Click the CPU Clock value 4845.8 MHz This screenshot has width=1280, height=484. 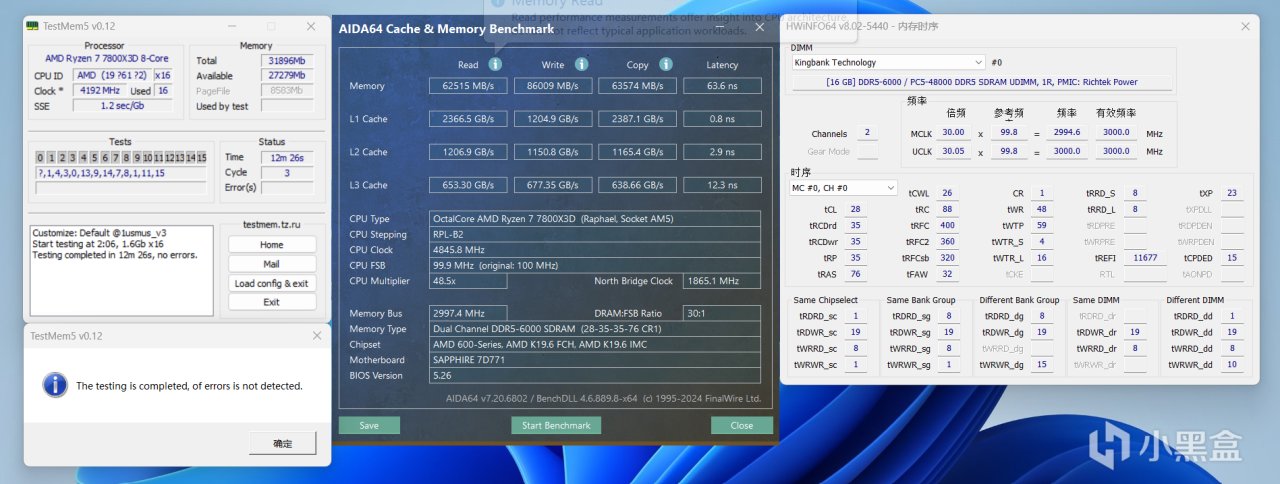pyautogui.click(x=595, y=250)
